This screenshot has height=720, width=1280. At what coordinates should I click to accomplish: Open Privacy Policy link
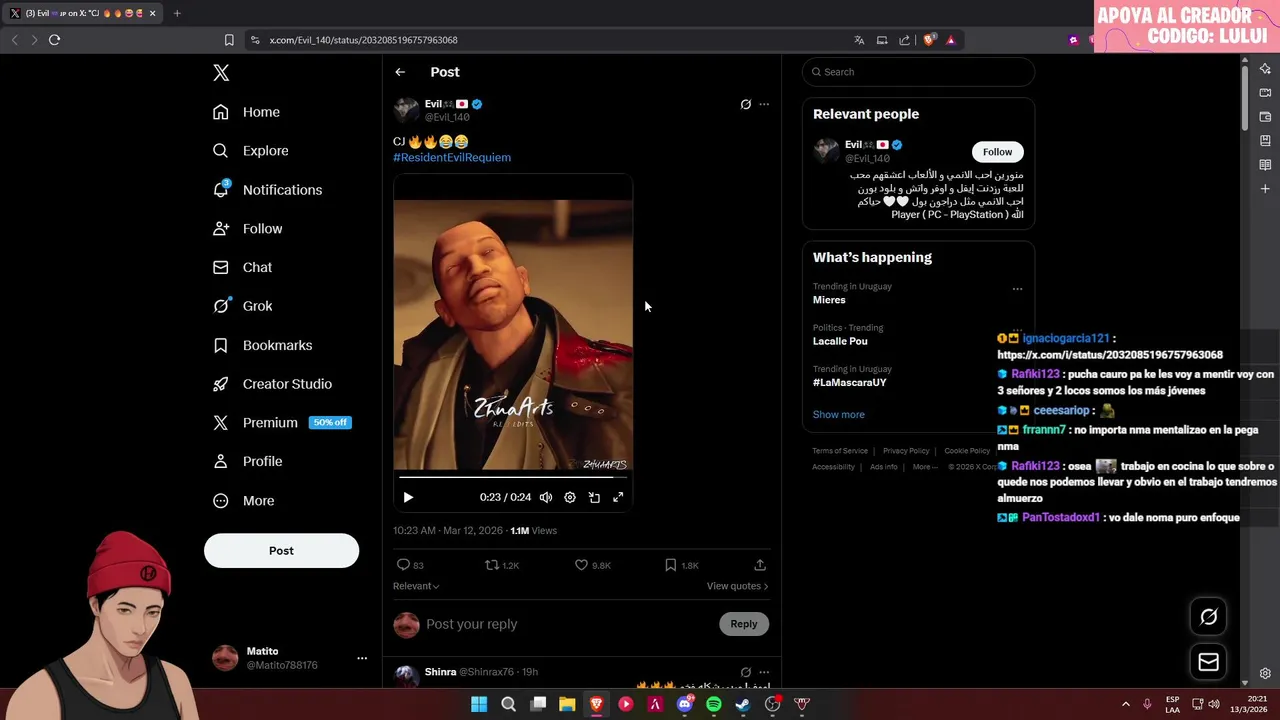coord(906,451)
